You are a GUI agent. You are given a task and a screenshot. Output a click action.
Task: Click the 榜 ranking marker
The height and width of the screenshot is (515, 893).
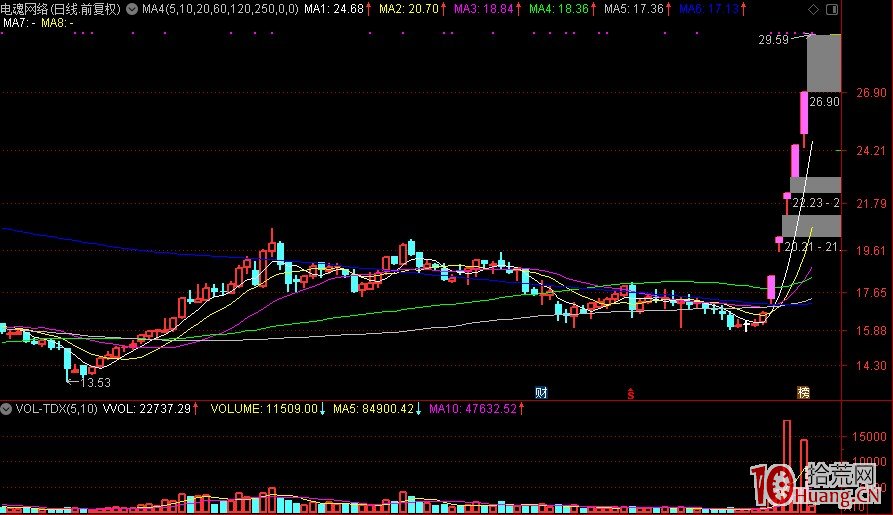click(804, 392)
